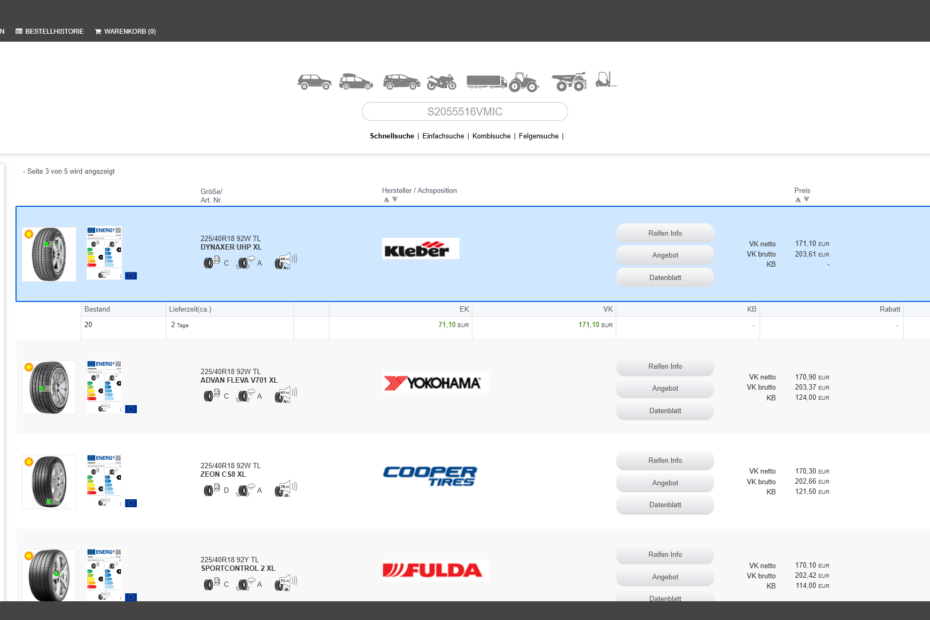Viewport: 930px width, 620px height.
Task: Open Reifen Info for Cooper tire
Action: click(x=665, y=460)
